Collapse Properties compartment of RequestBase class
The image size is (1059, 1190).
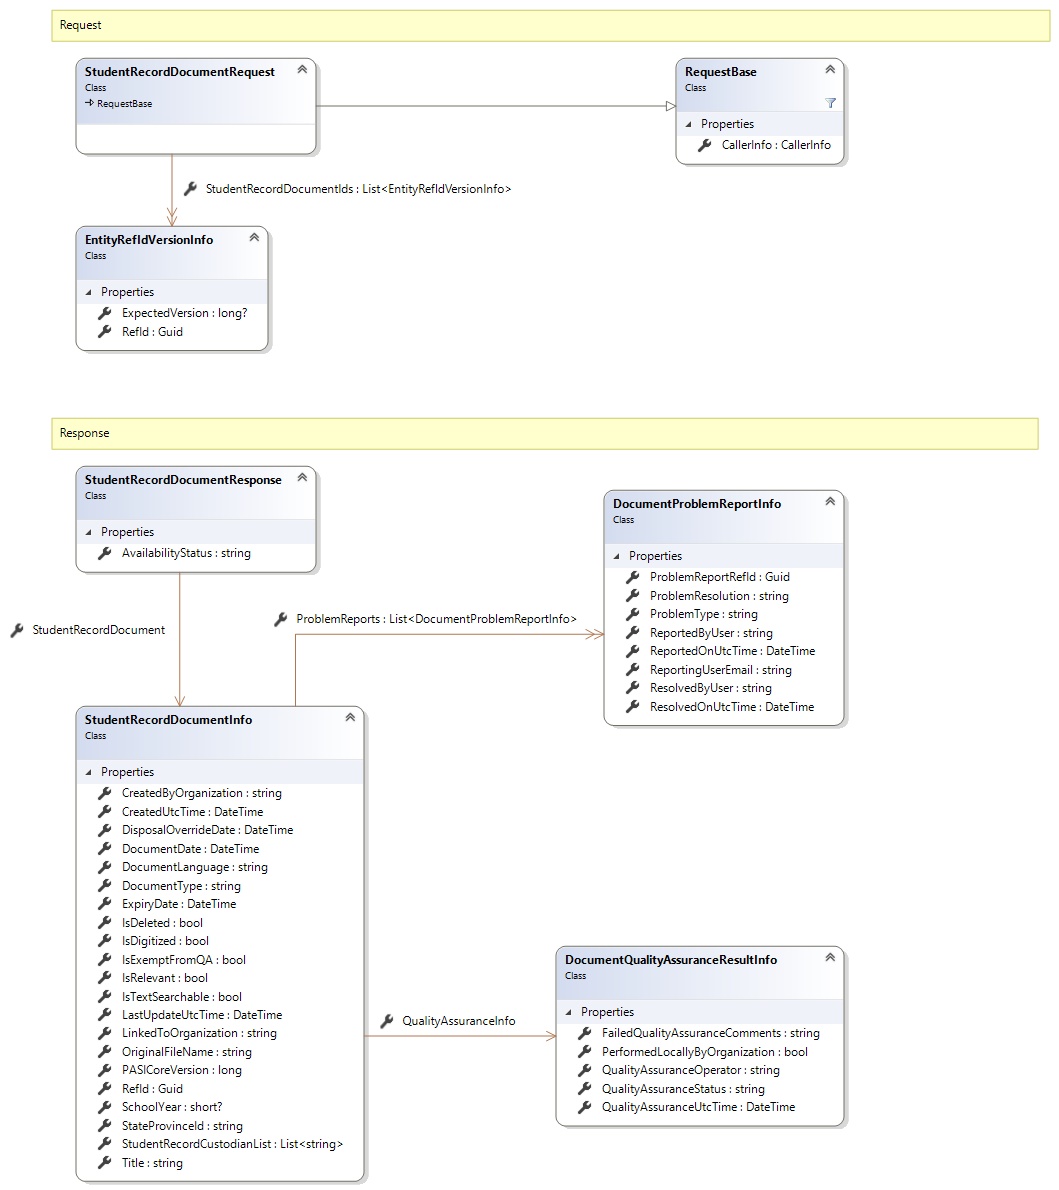688,124
